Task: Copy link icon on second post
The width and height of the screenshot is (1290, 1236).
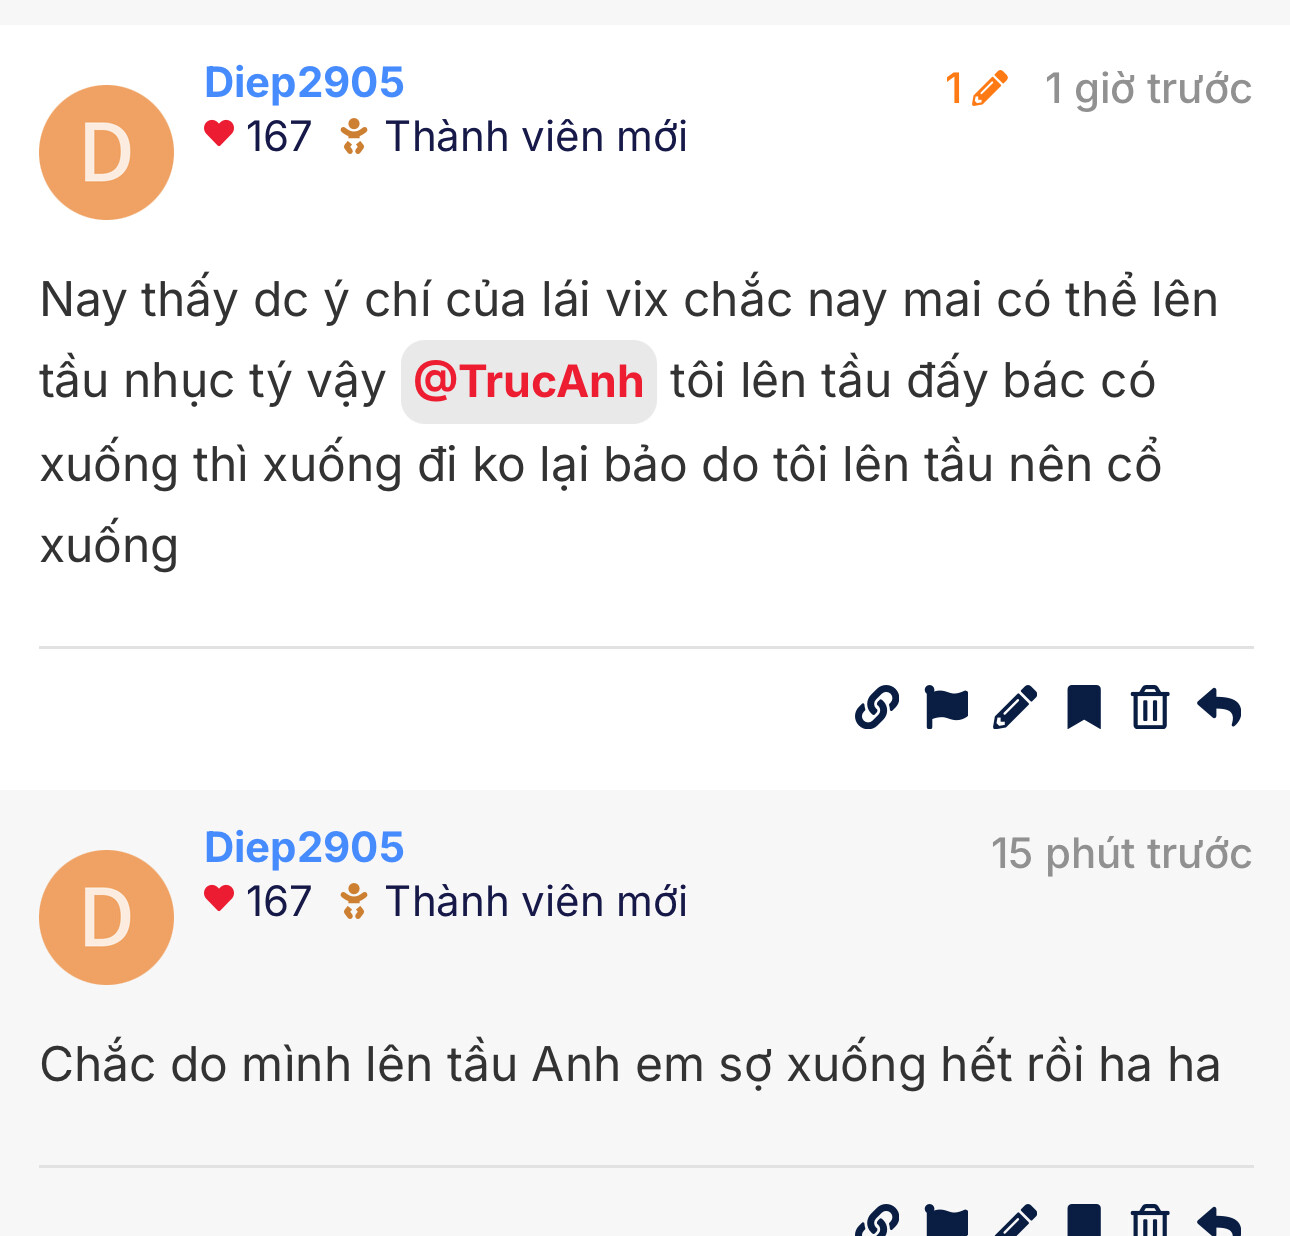Action: 877,1222
